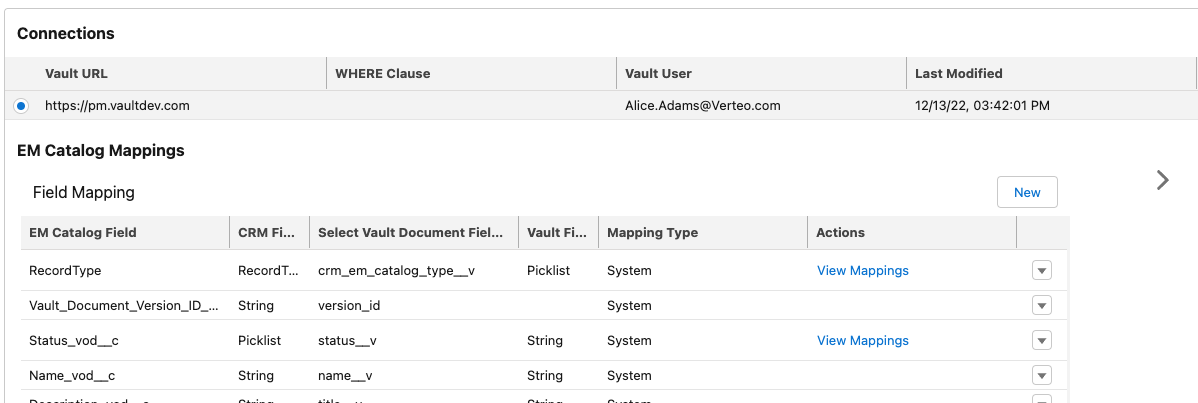This screenshot has width=1198, height=403.
Task: Open View Mappings for the Status_vod__c row
Action: (862, 340)
